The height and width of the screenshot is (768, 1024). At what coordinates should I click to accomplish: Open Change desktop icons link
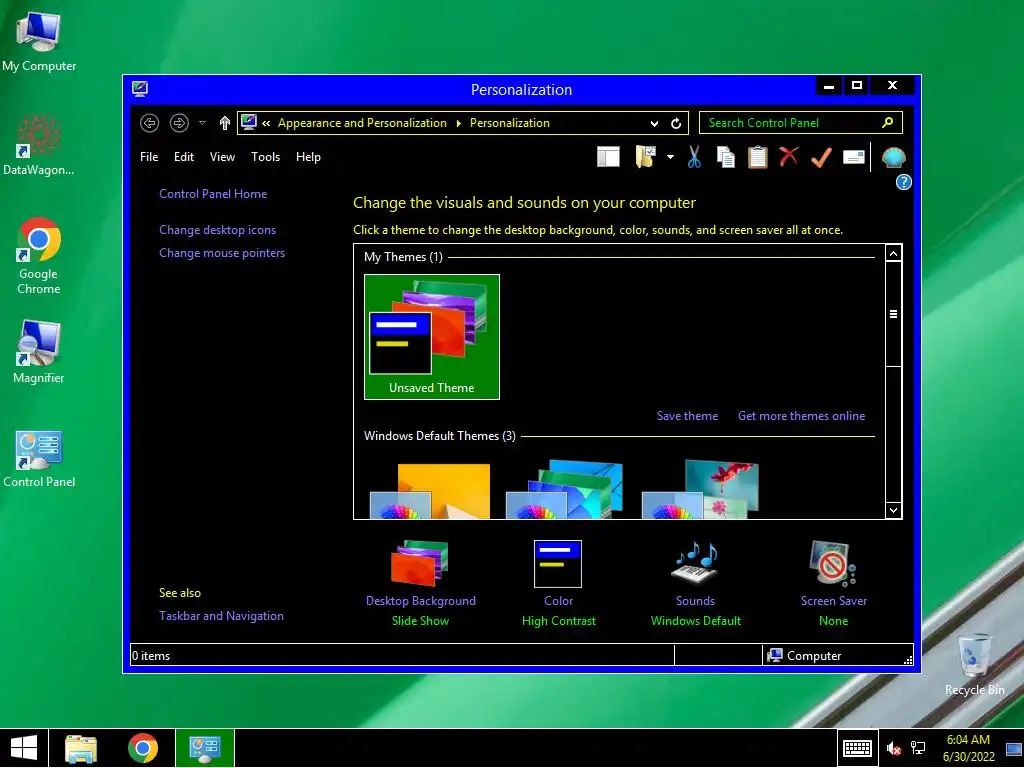pos(217,230)
